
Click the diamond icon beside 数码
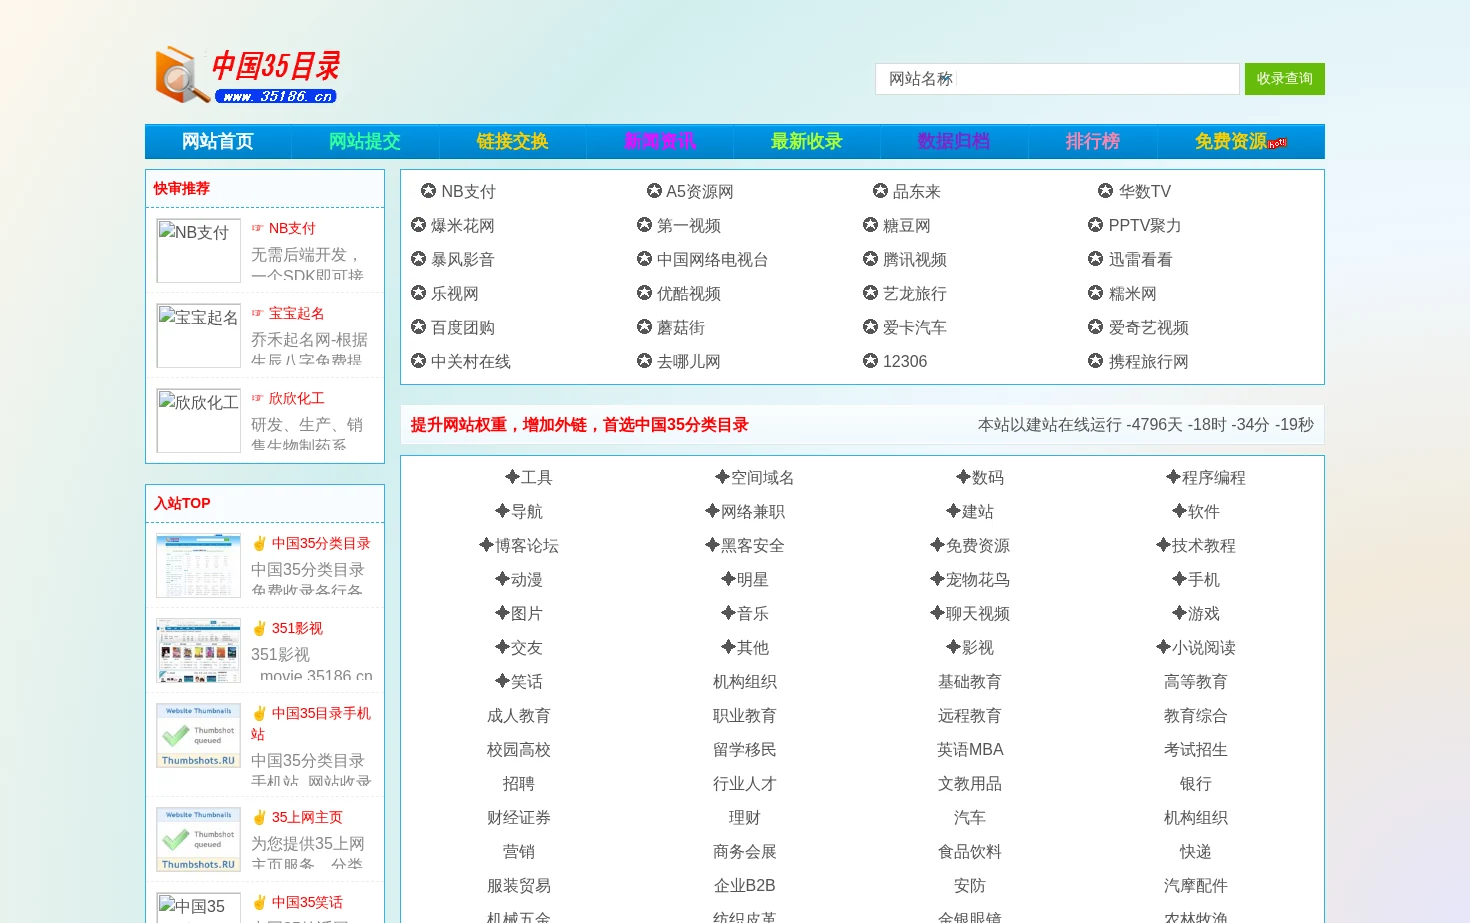click(x=963, y=477)
